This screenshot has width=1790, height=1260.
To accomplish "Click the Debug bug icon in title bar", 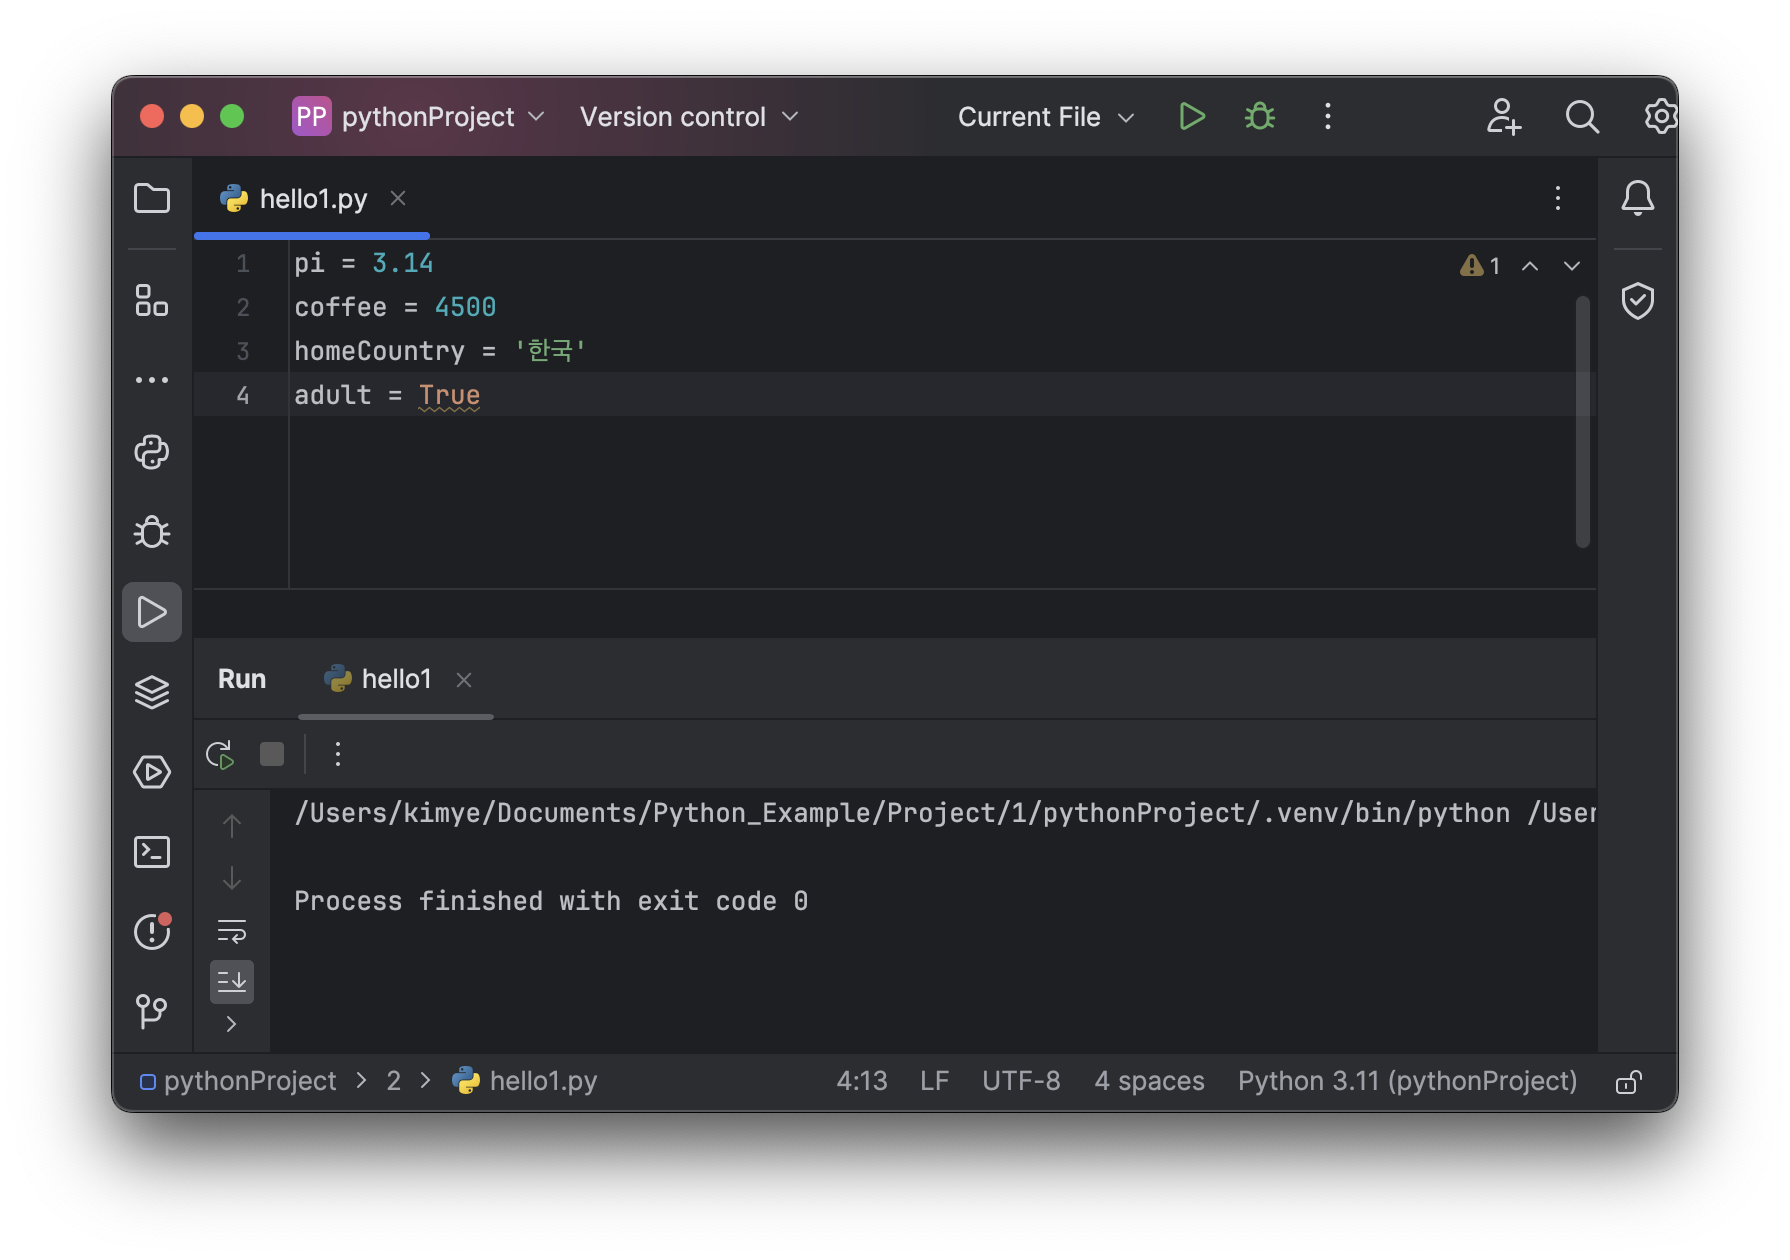I will [1260, 117].
